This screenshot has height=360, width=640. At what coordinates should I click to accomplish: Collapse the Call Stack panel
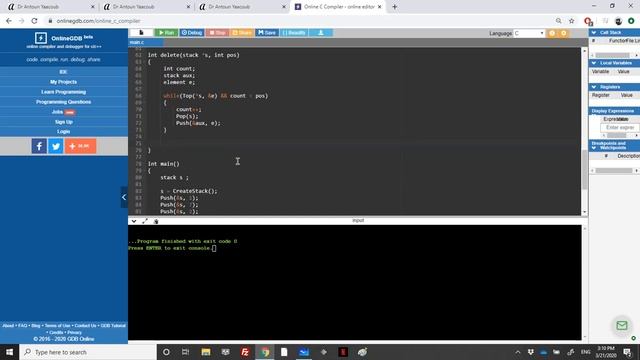594,32
